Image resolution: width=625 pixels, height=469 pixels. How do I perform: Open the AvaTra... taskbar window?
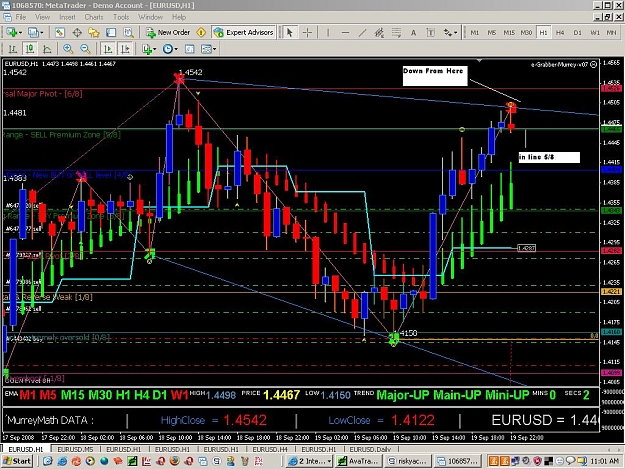click(358, 461)
